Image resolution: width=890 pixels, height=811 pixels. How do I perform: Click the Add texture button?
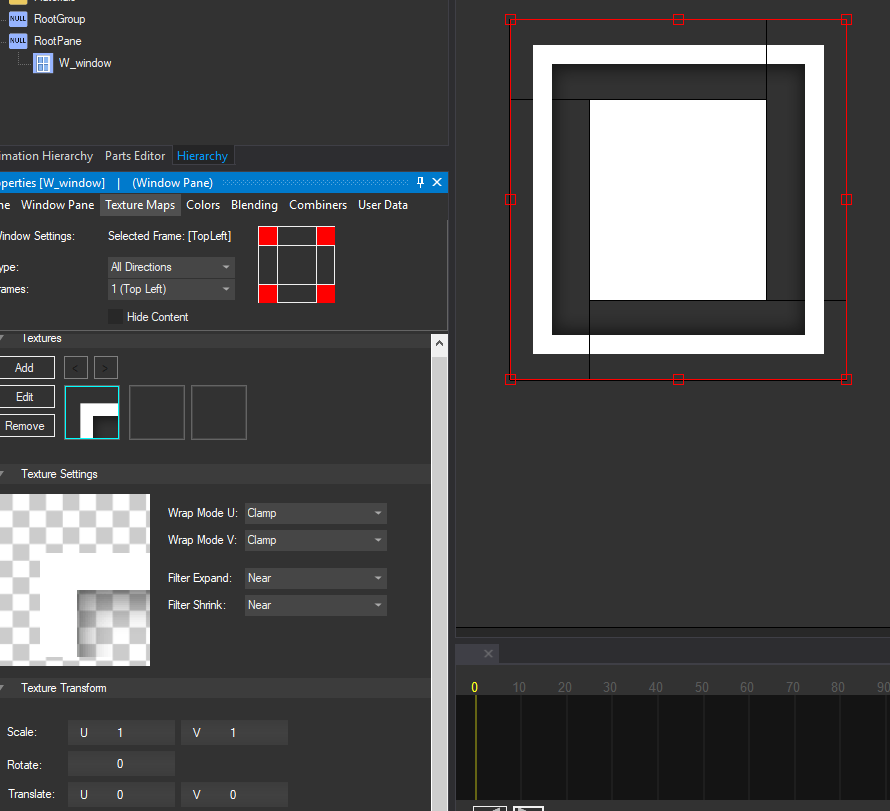[x=25, y=368]
